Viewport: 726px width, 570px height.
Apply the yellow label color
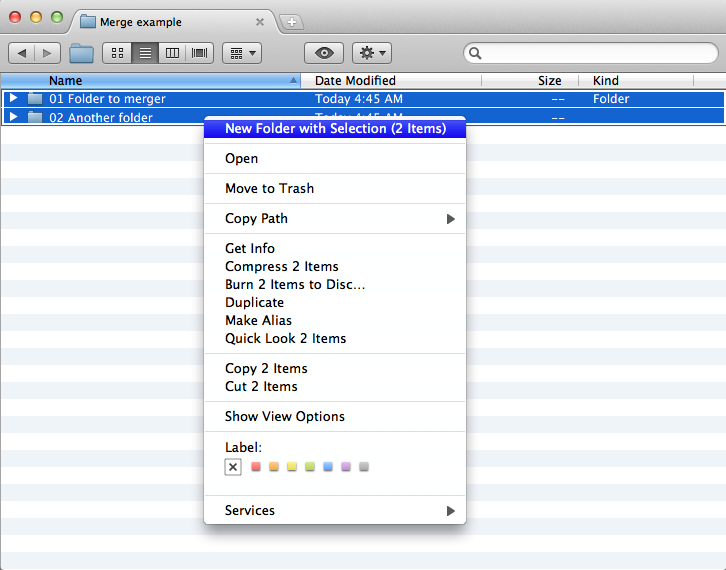coord(292,466)
